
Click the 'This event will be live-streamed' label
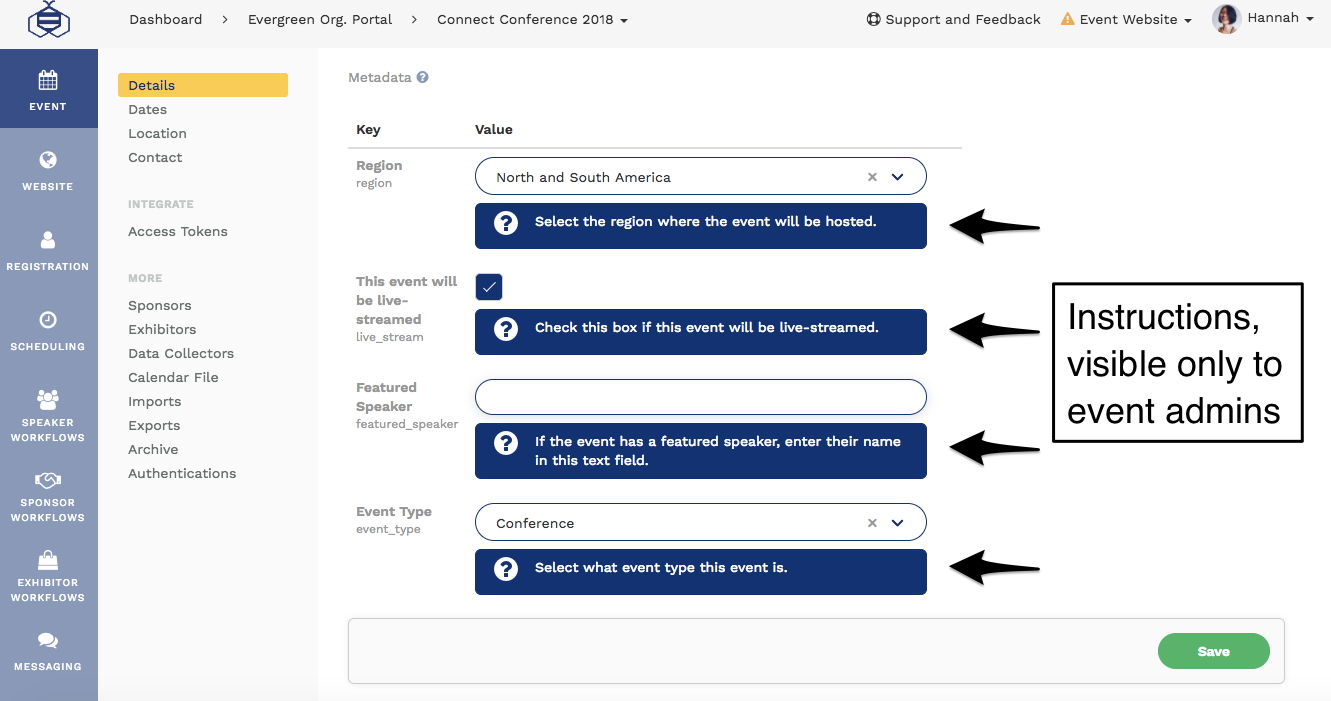click(406, 300)
